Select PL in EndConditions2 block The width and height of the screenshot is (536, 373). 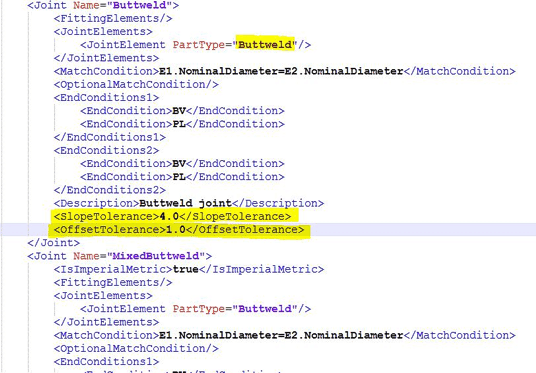point(179,177)
